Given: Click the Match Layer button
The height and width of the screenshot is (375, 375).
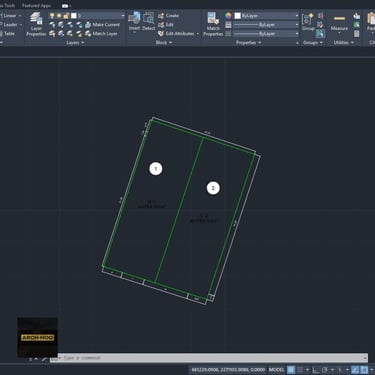Looking at the screenshot, I should point(101,34).
